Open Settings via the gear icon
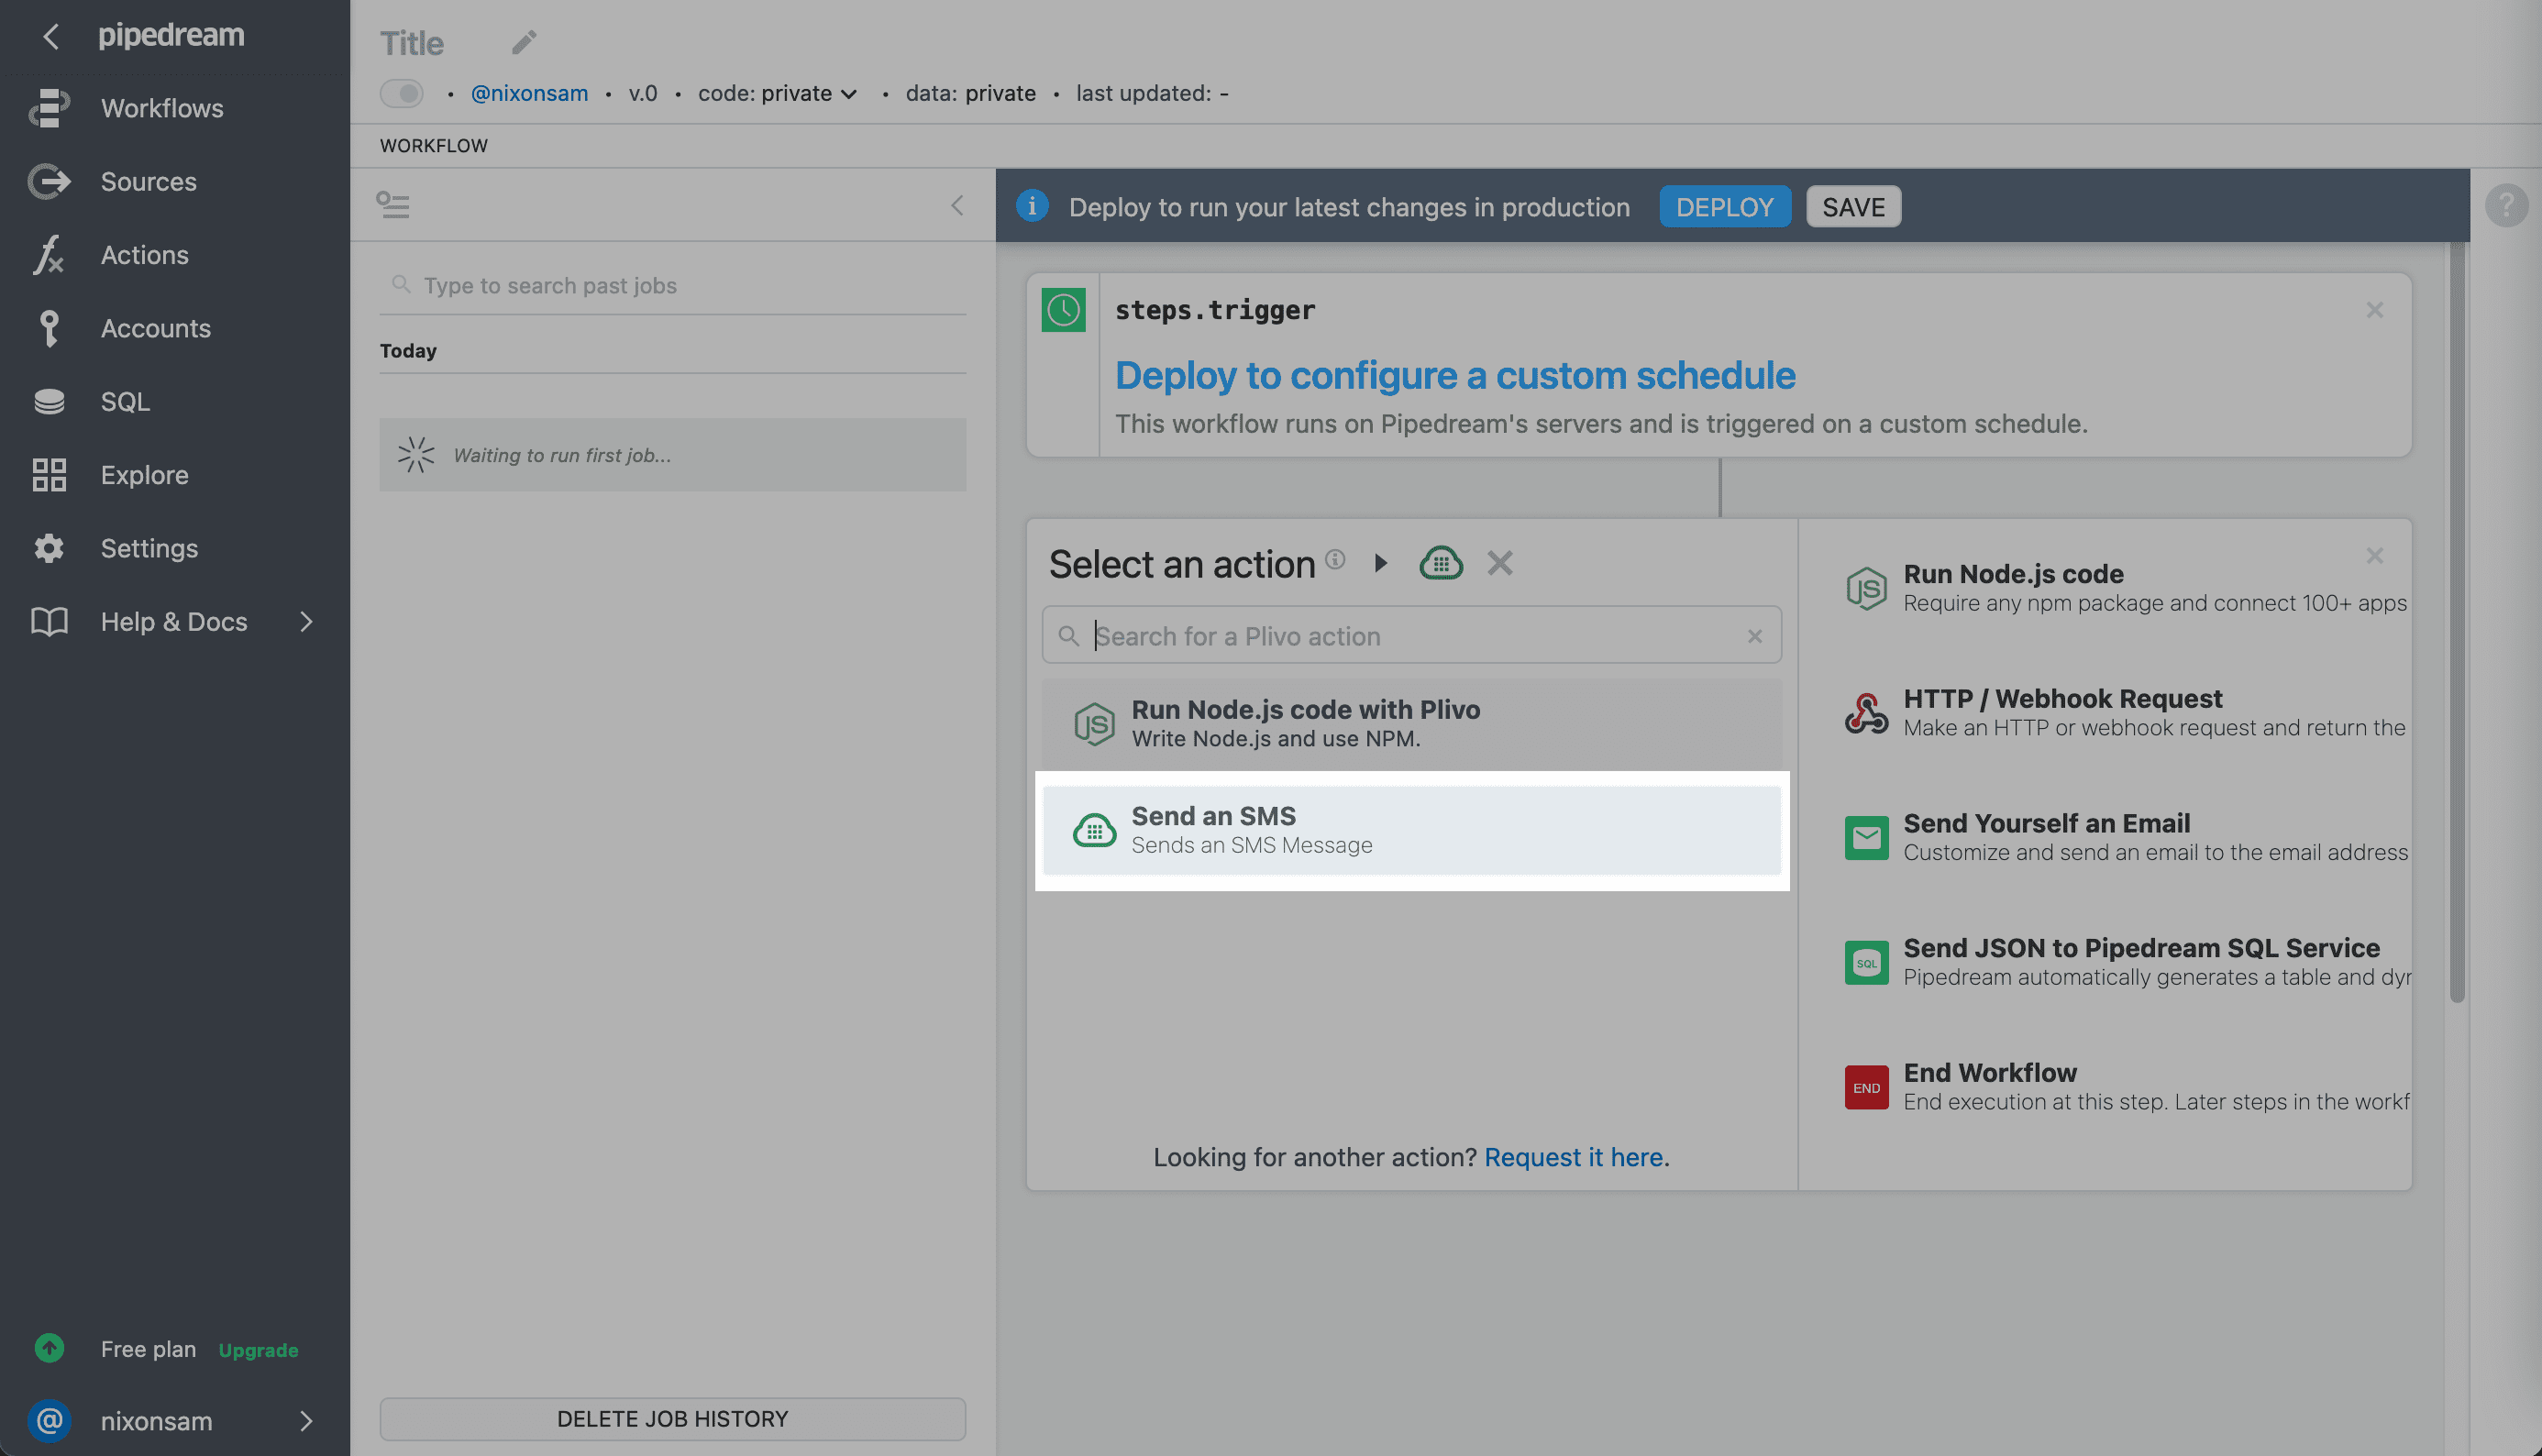Viewport: 2542px width, 1456px height. pos(48,548)
